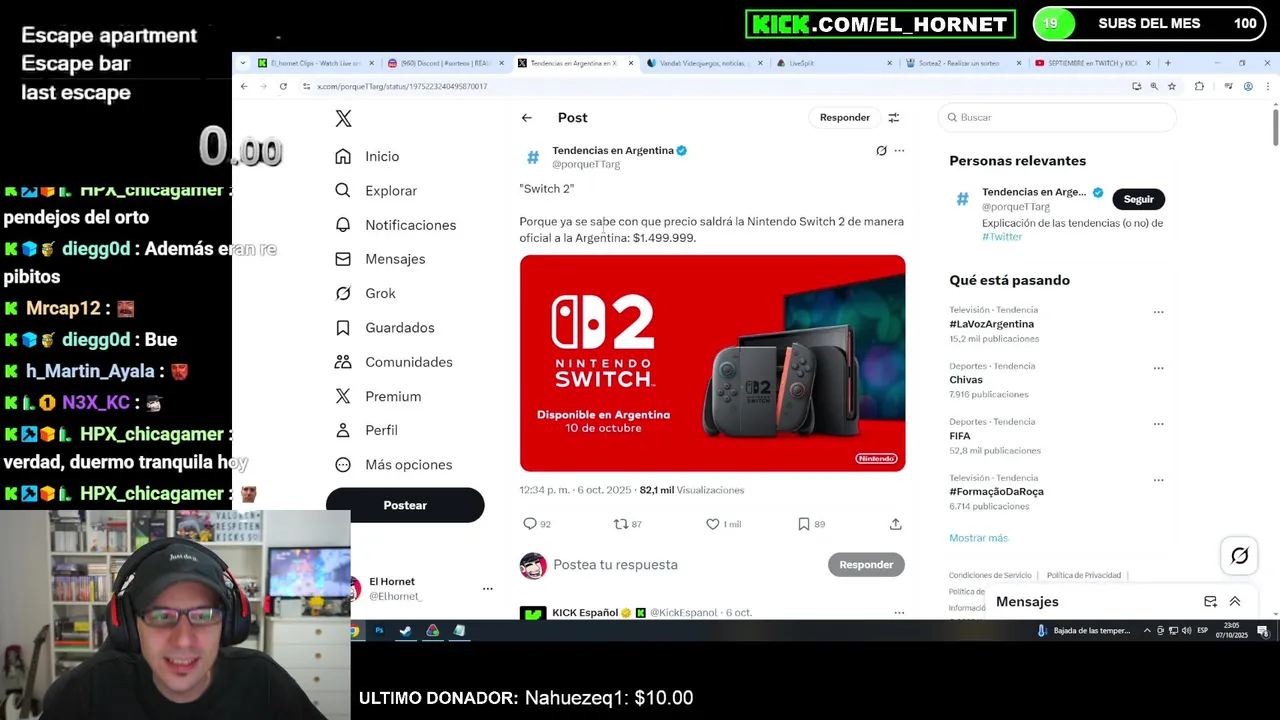The width and height of the screenshot is (1280, 720).
Task: Open more options for #LaVozArgentina trend
Action: pyautogui.click(x=1158, y=312)
